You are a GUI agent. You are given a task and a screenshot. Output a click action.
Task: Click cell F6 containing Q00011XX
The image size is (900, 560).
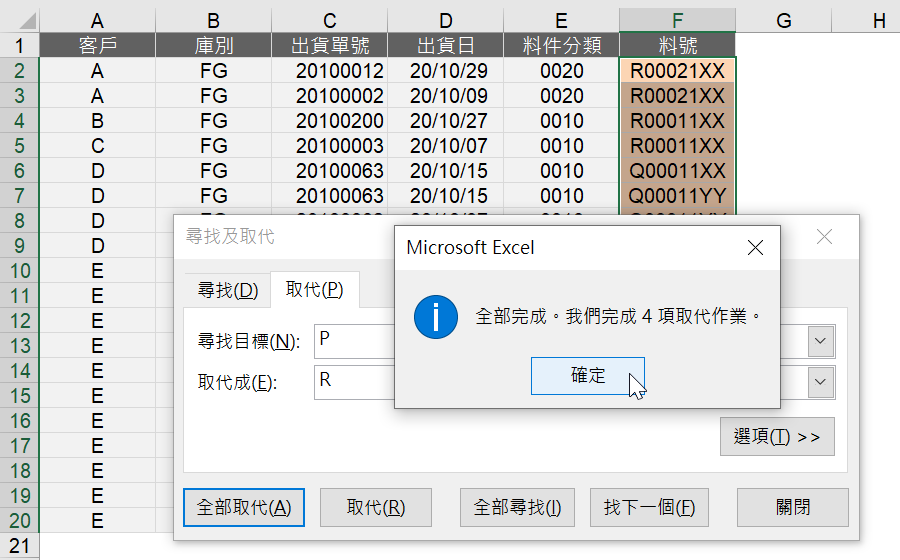click(x=677, y=170)
